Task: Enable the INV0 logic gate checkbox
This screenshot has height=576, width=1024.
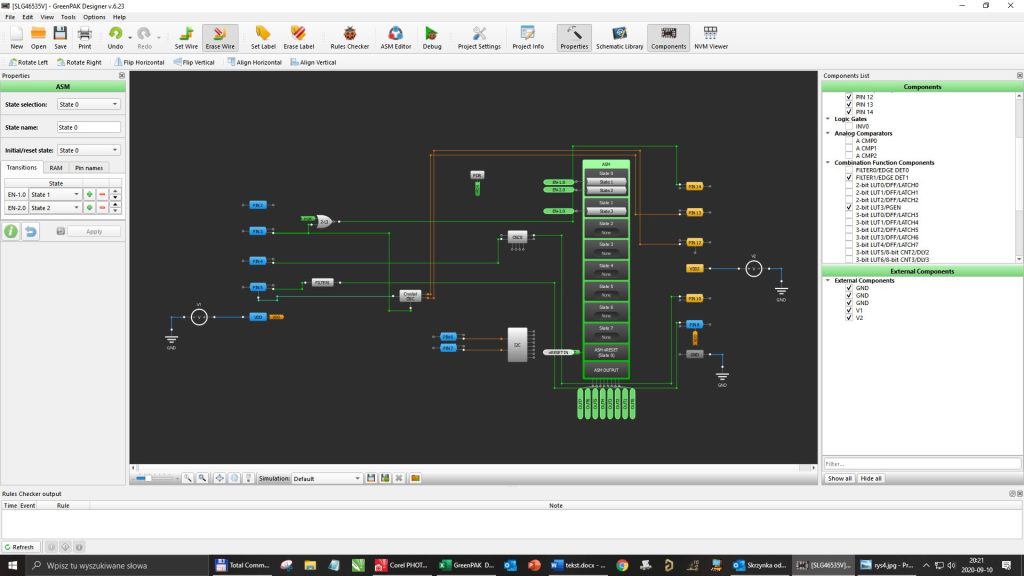Action: [850, 125]
